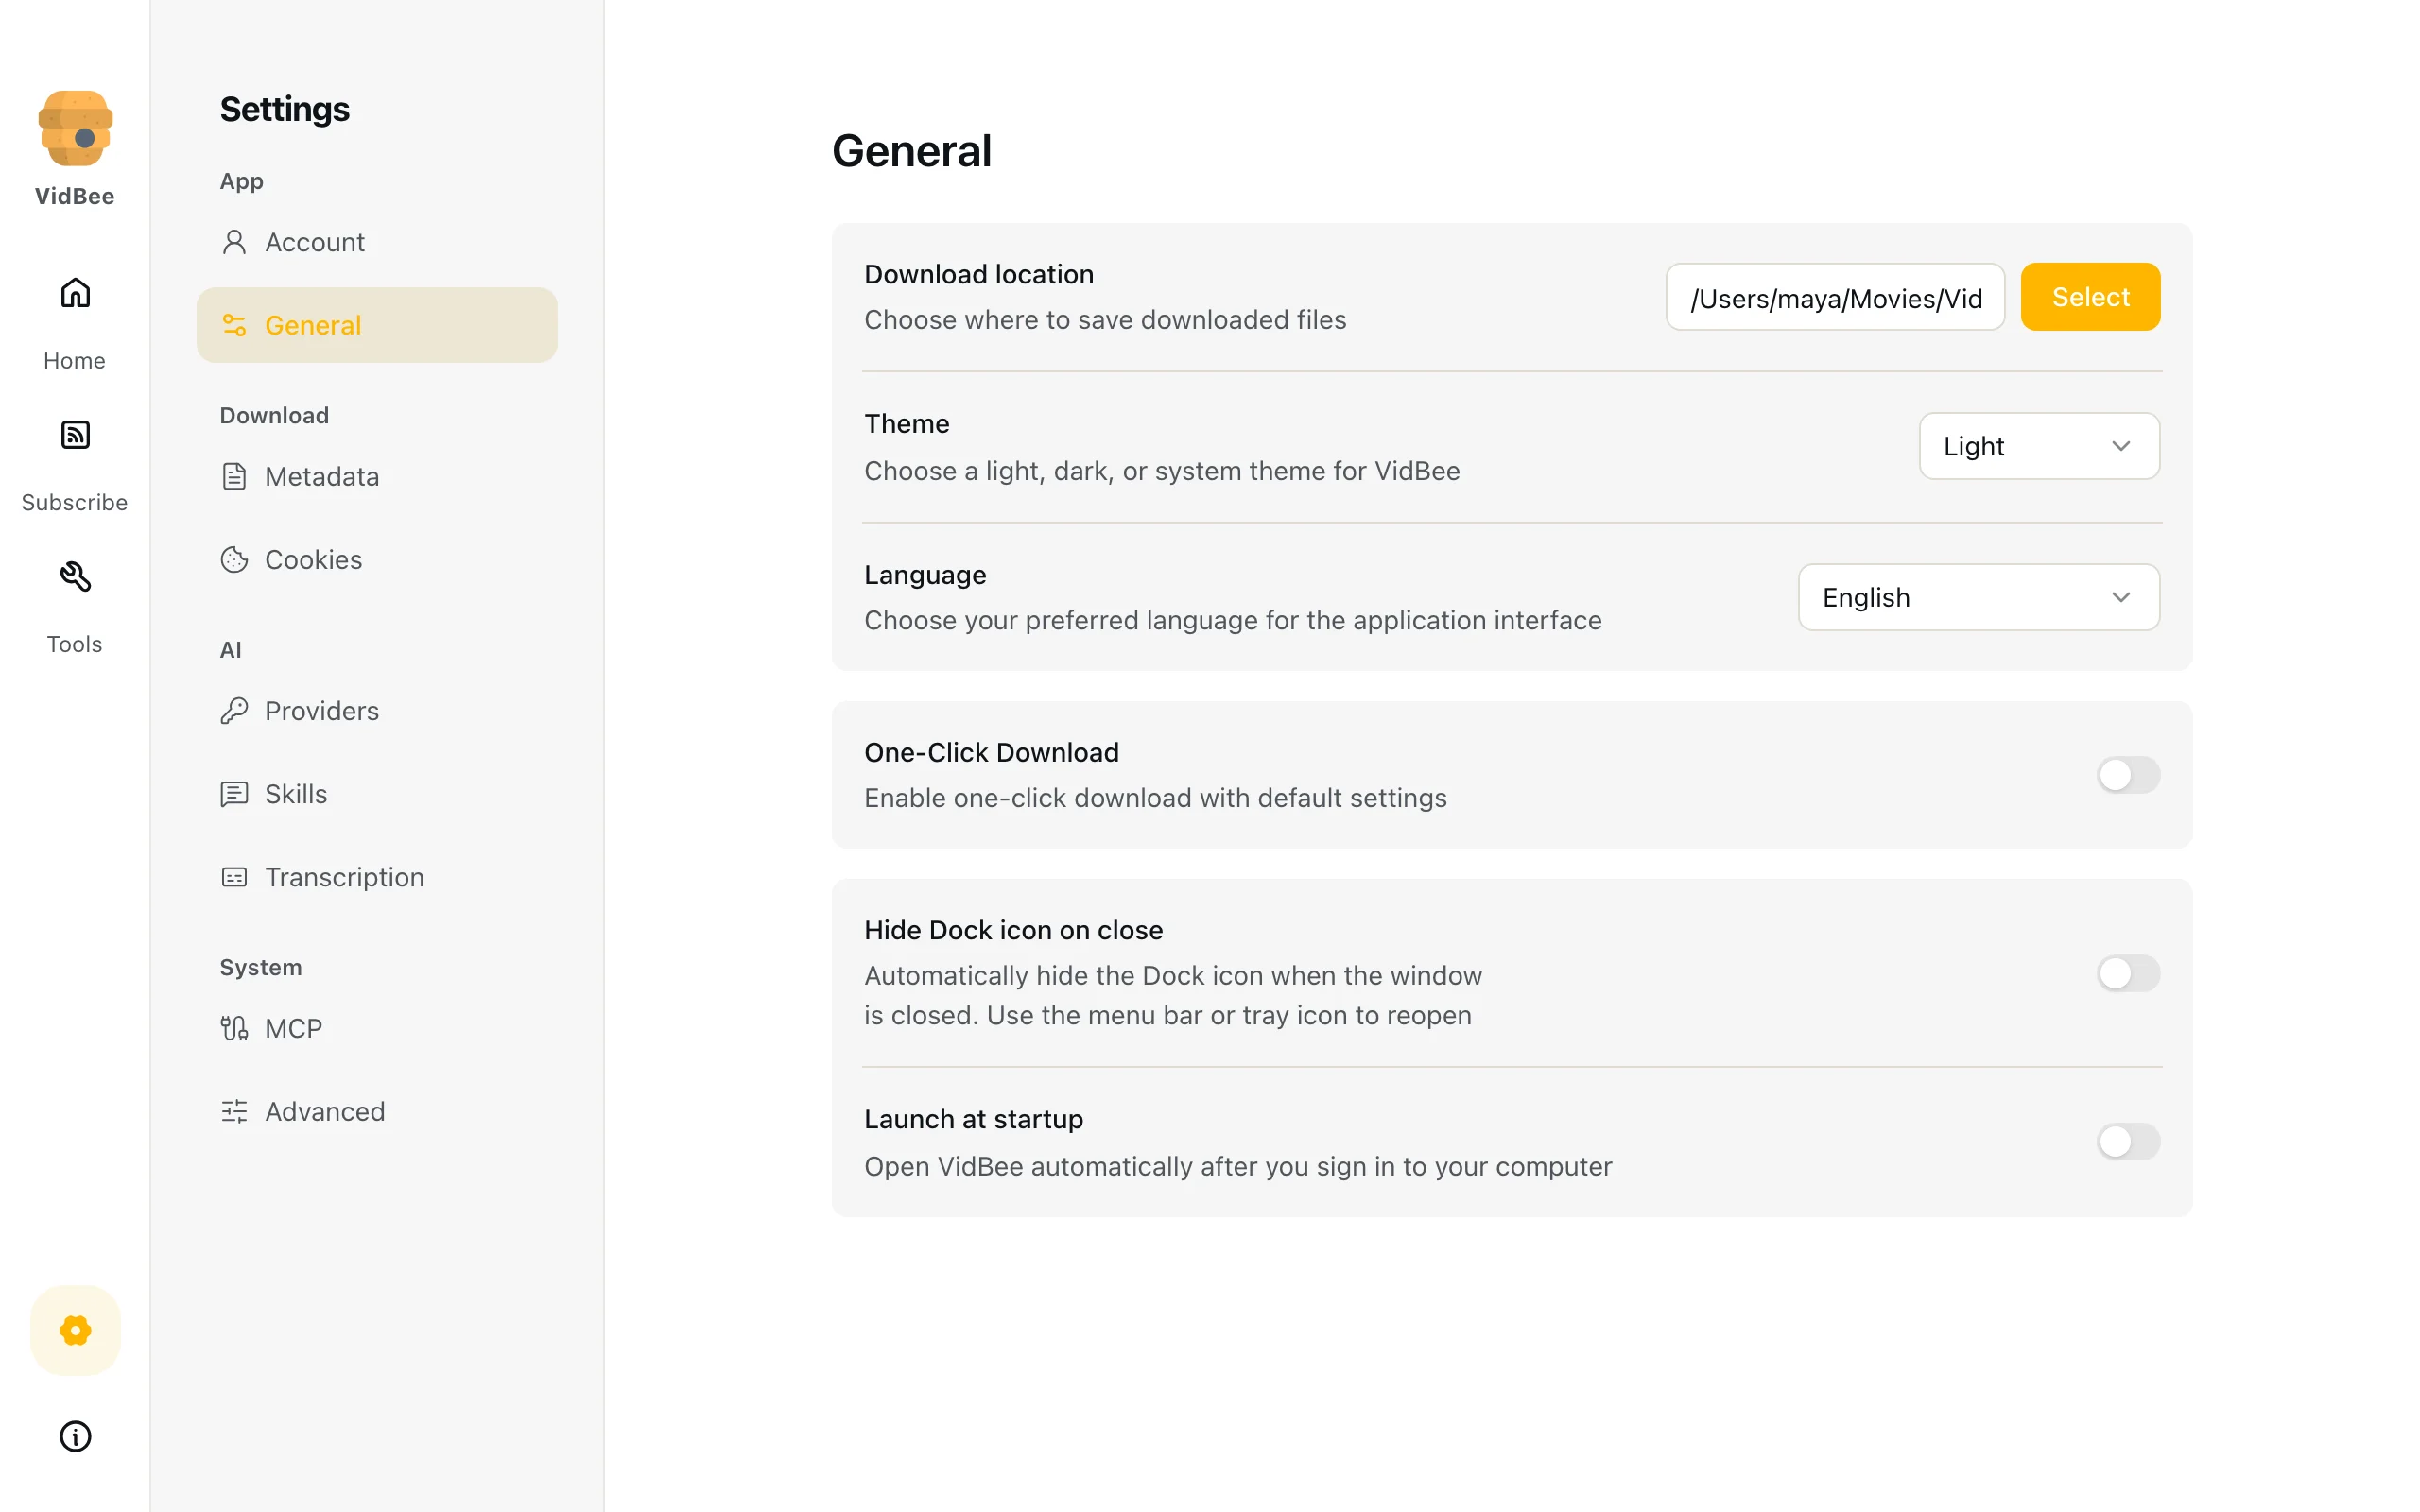Click the Subscribe label in sidebar
The image size is (2420, 1512).
click(75, 502)
